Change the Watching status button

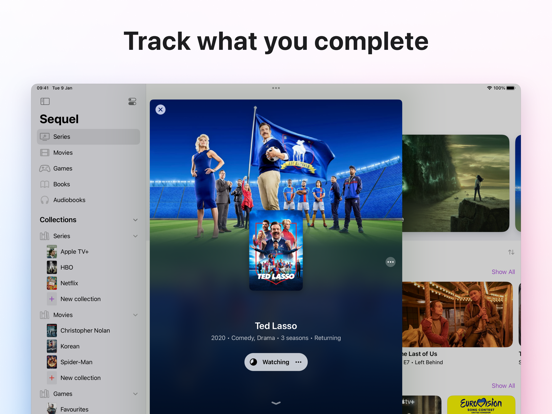coord(276,362)
